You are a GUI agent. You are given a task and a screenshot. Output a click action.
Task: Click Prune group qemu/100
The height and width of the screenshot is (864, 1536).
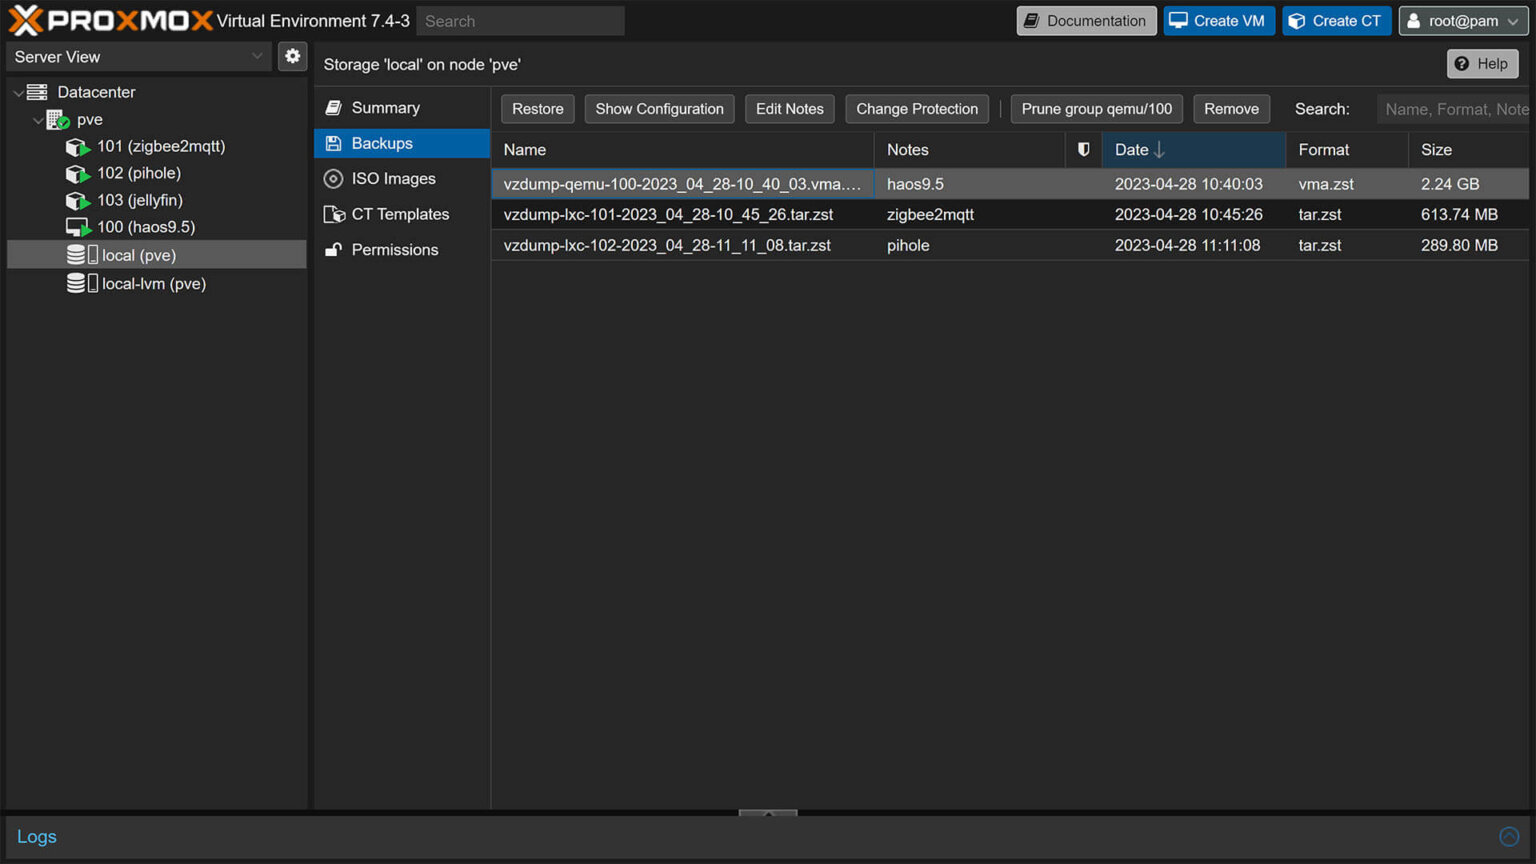[x=1096, y=108]
